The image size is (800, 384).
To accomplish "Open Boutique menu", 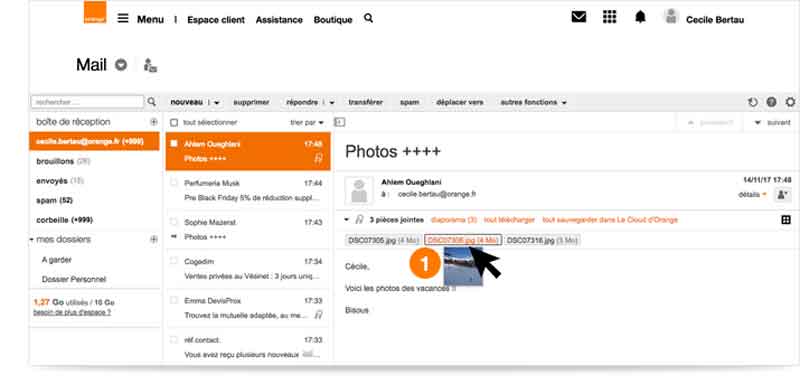I will [x=333, y=20].
